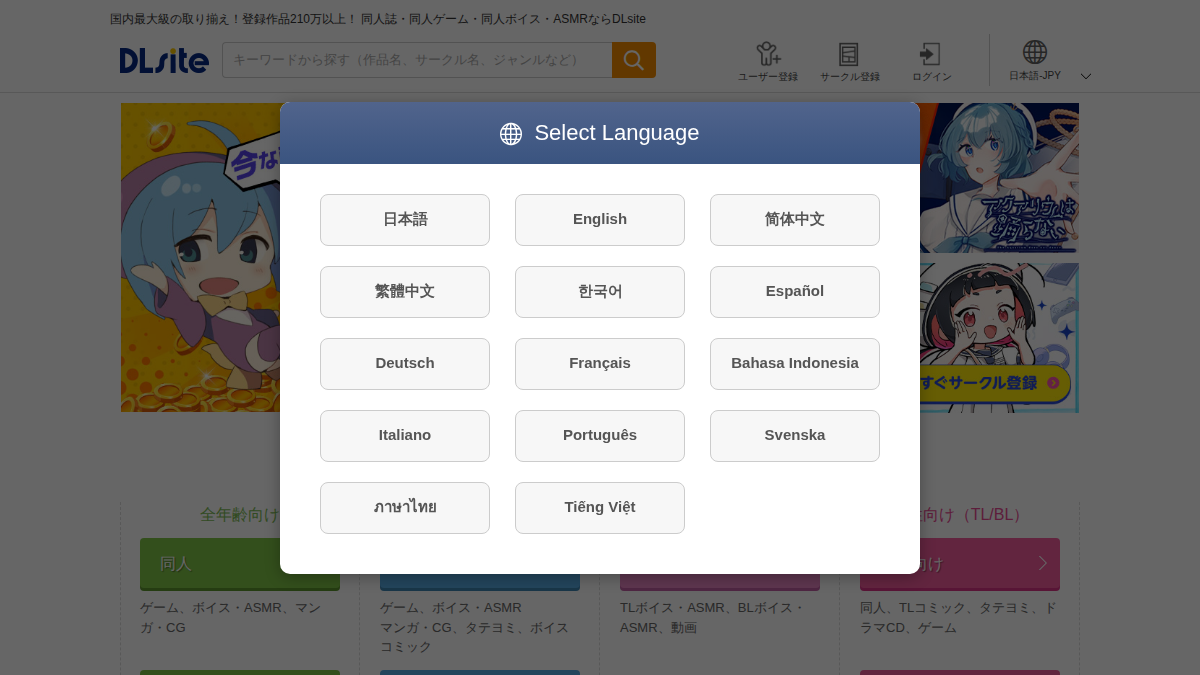Expand the 日本語-JPY dropdown chevron

point(1086,76)
